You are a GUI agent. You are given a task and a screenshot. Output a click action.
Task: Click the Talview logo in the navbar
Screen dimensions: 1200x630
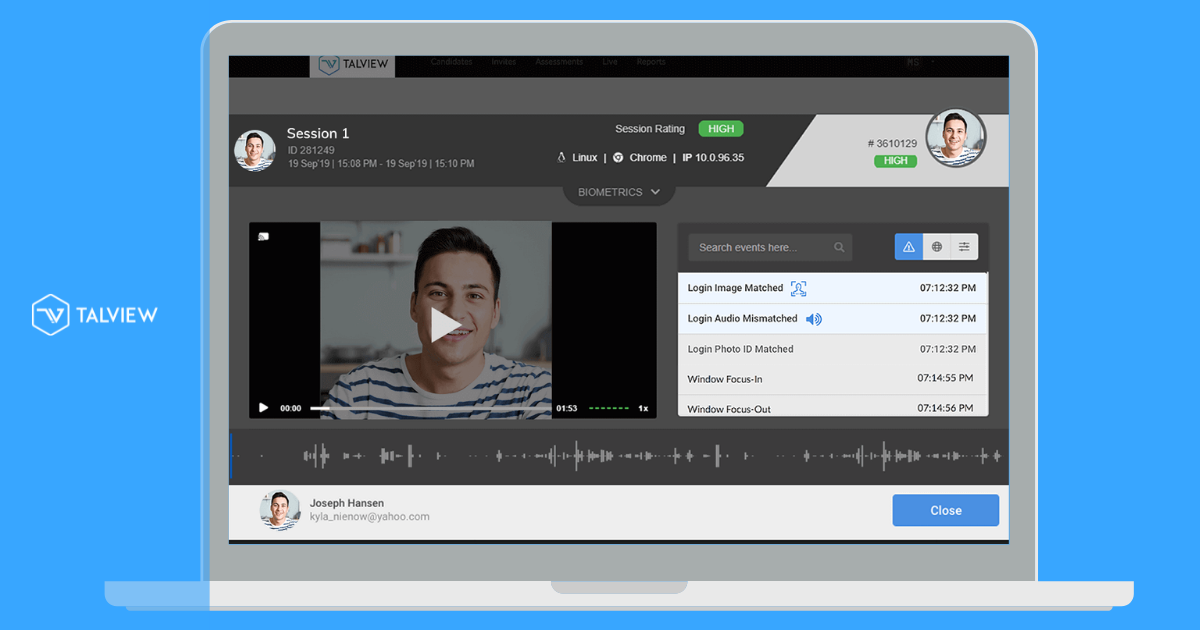pyautogui.click(x=352, y=63)
